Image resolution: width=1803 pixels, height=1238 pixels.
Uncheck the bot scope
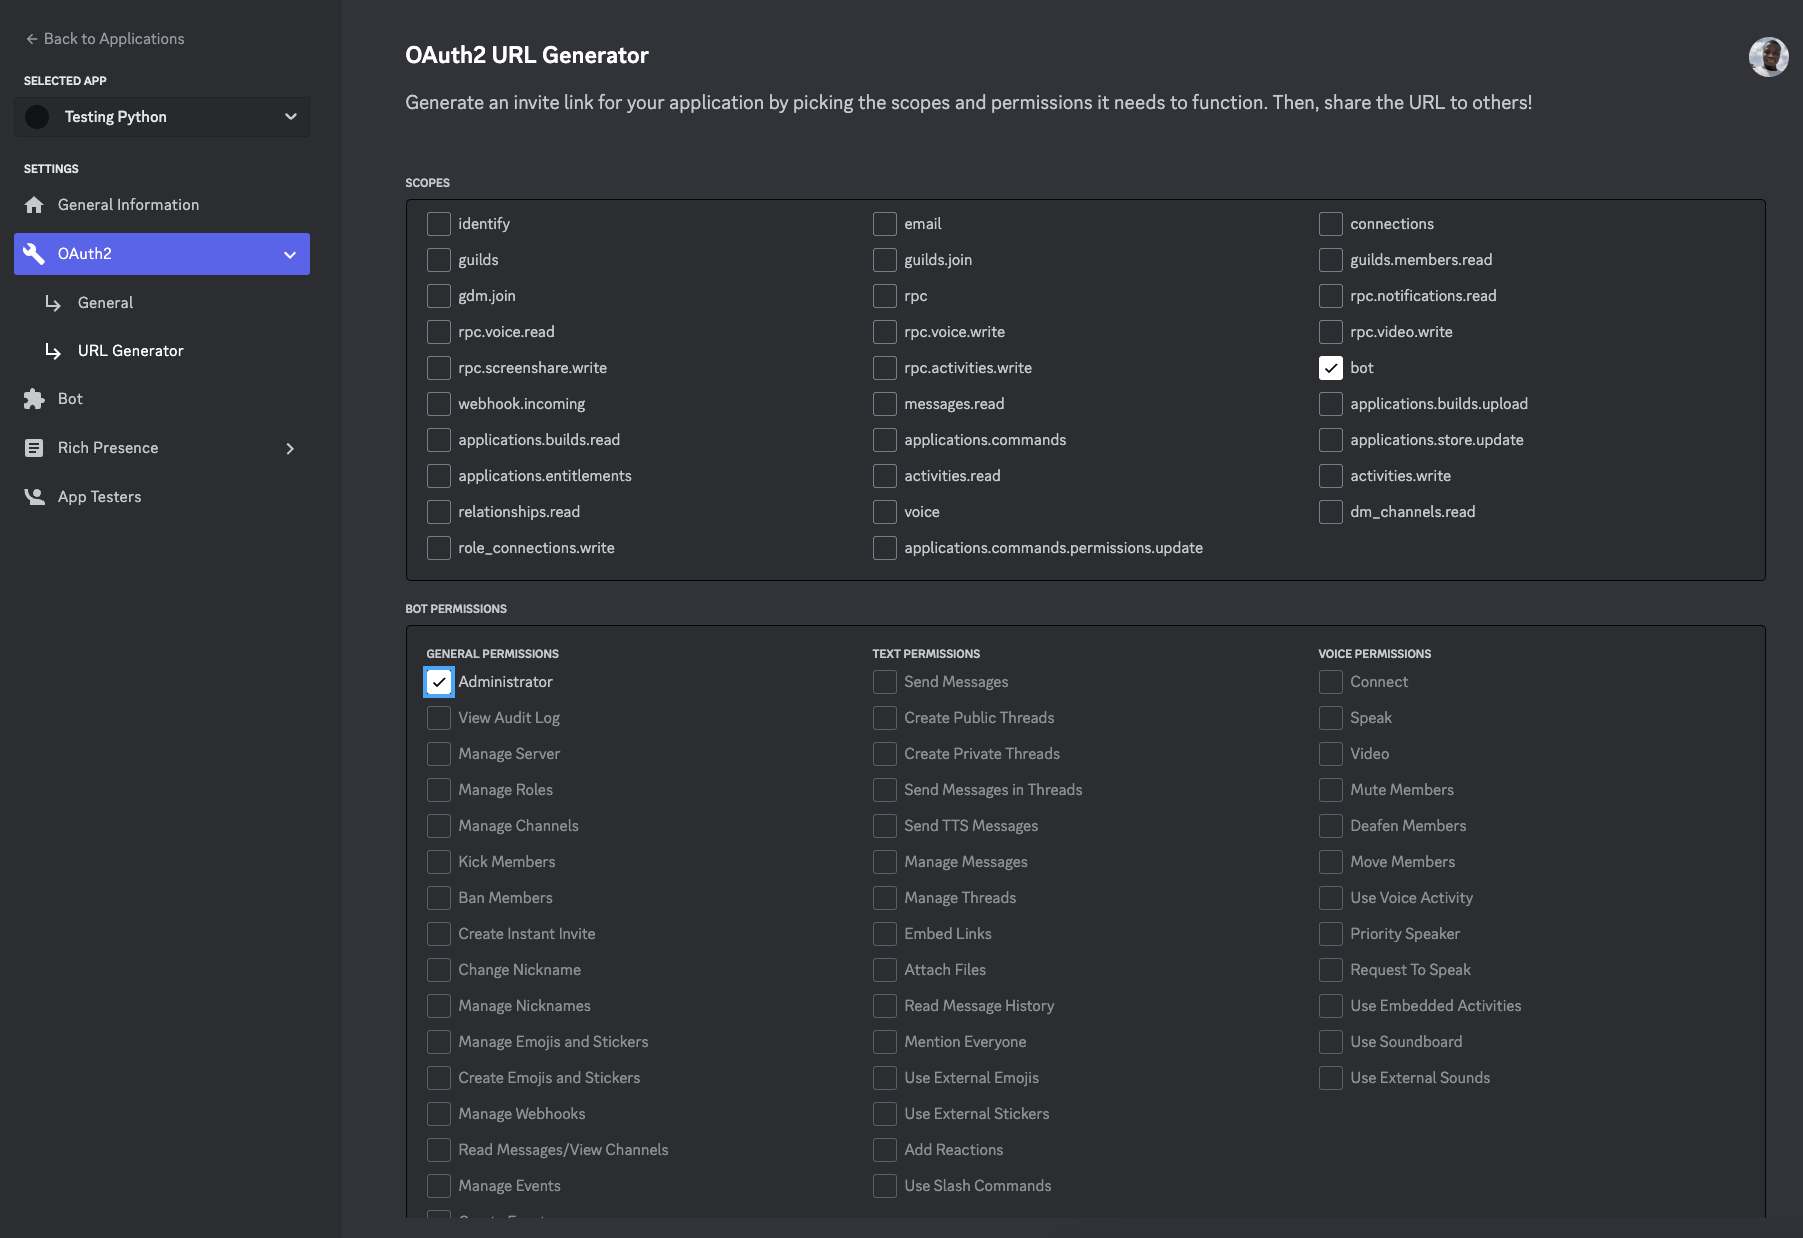pyautogui.click(x=1330, y=367)
